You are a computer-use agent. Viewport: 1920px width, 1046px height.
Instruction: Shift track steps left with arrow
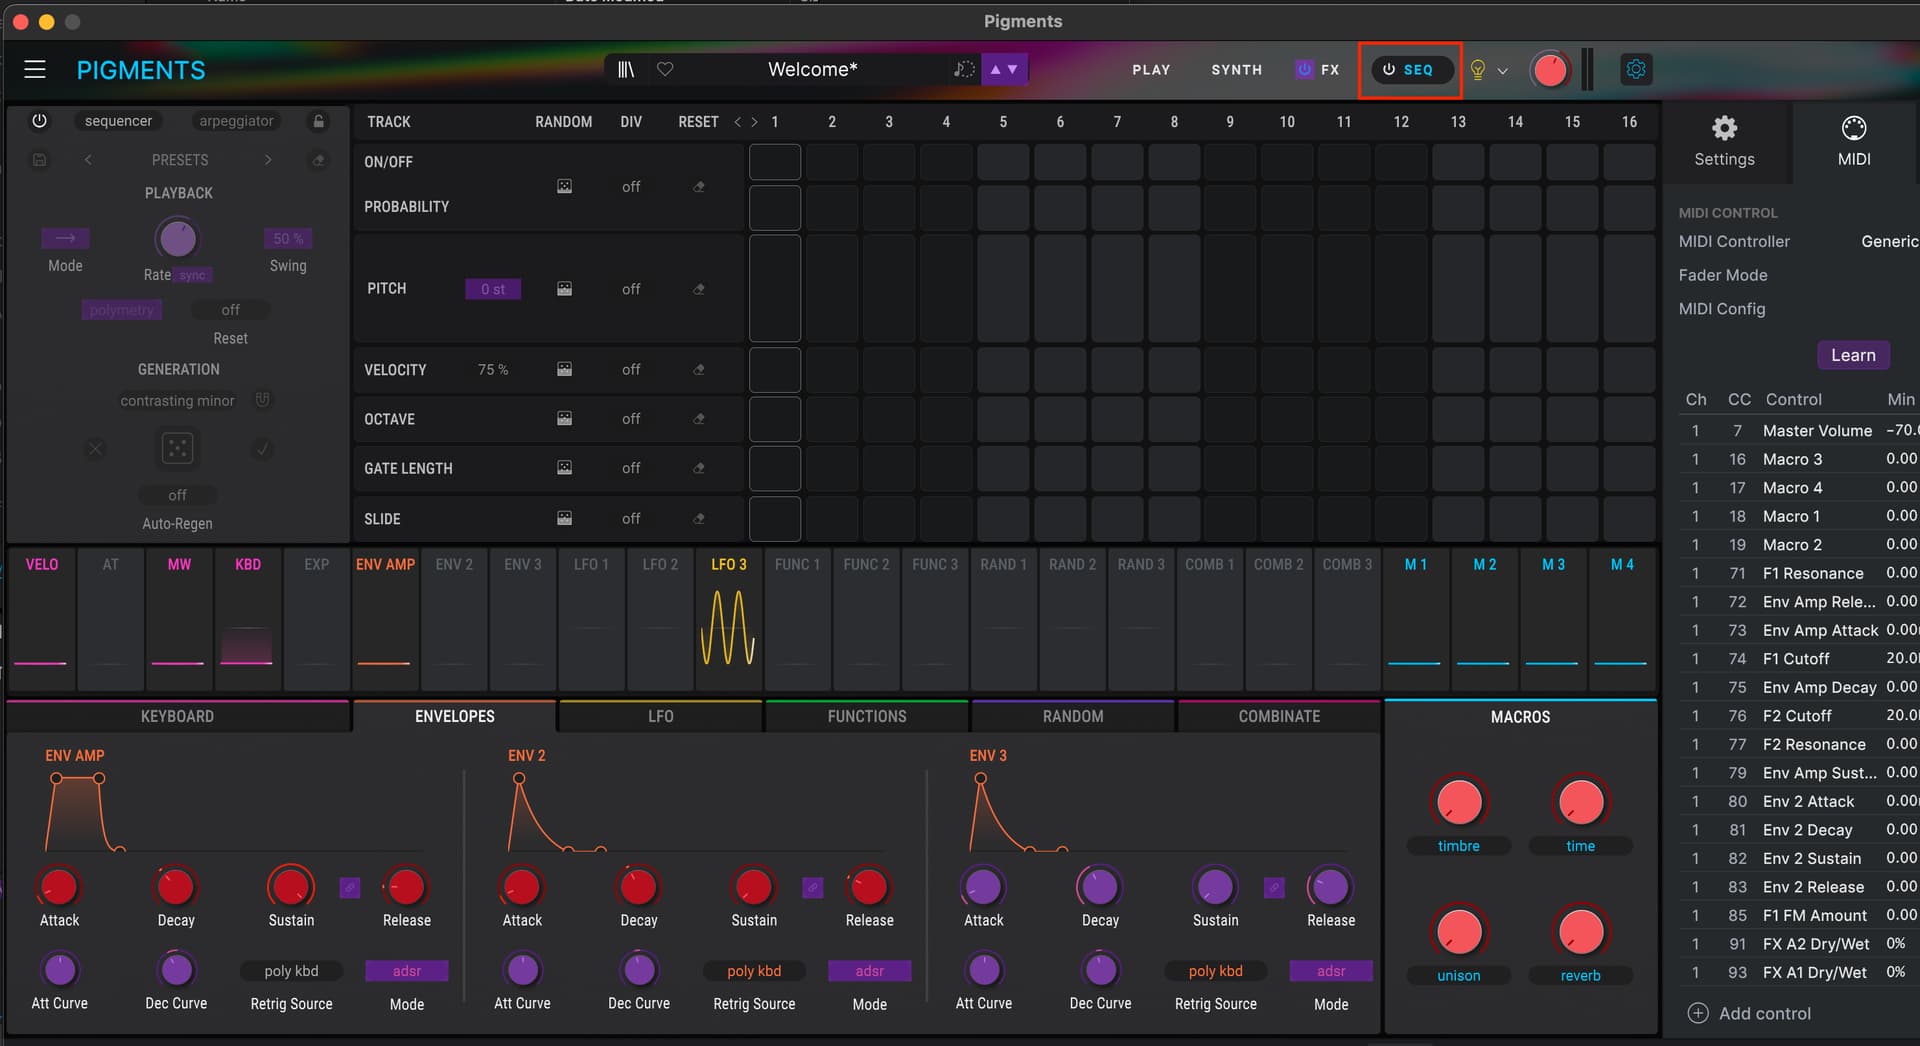pyautogui.click(x=738, y=122)
